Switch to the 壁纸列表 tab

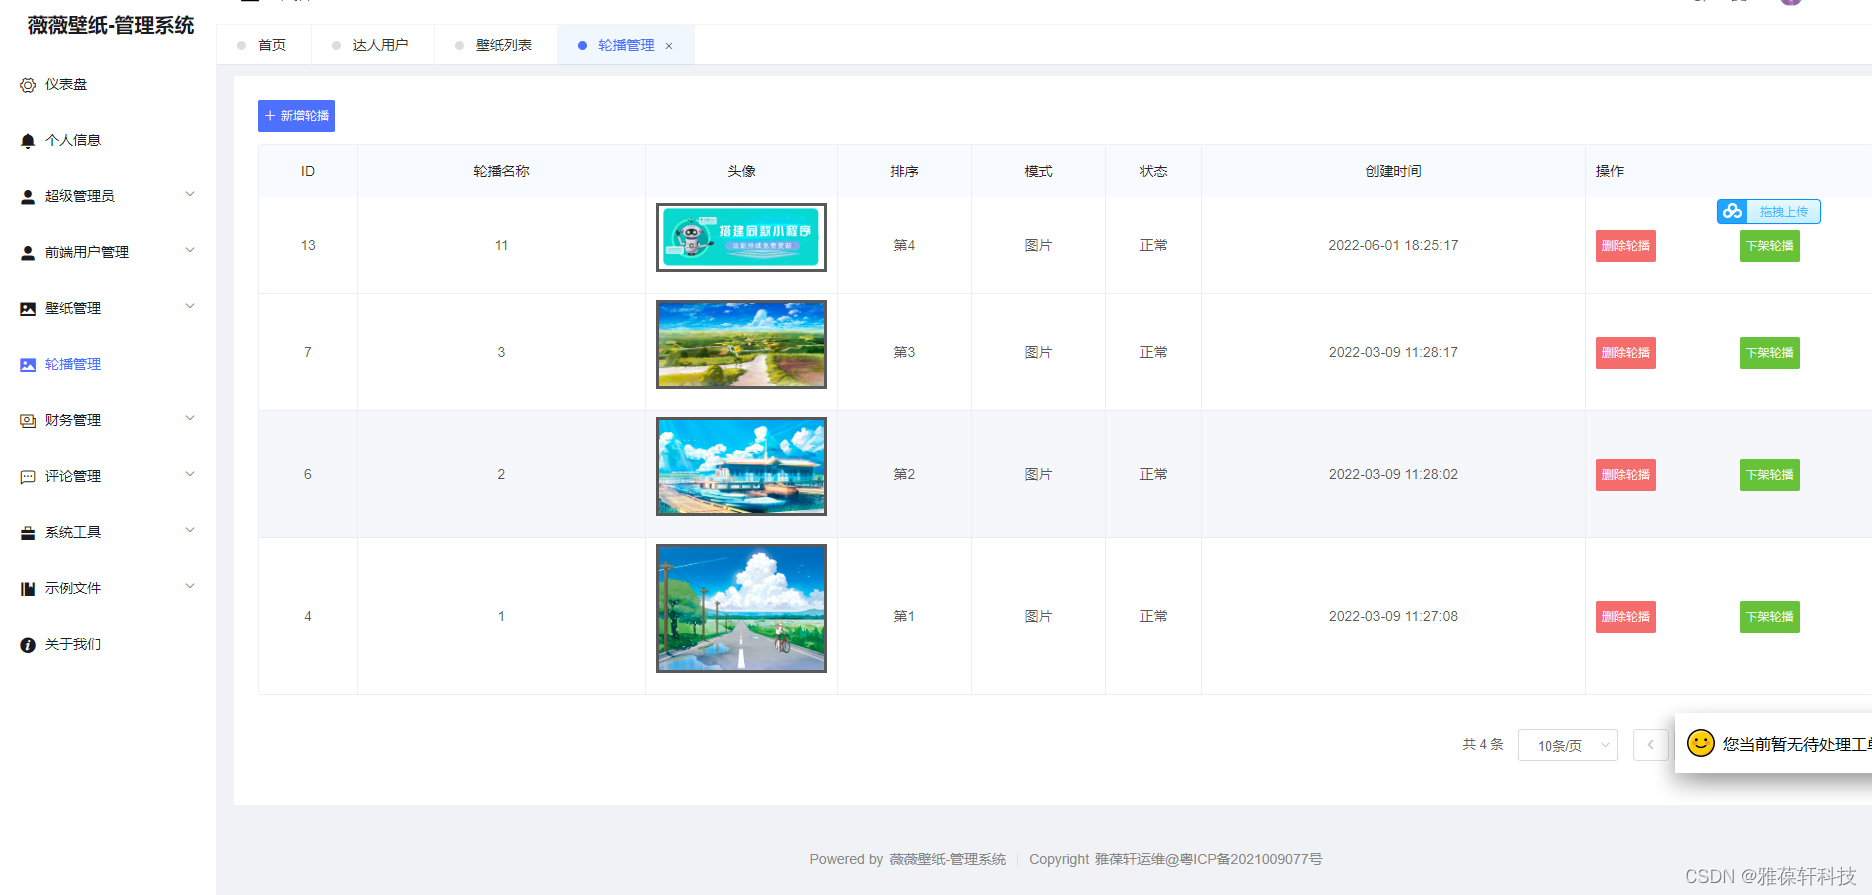point(495,45)
